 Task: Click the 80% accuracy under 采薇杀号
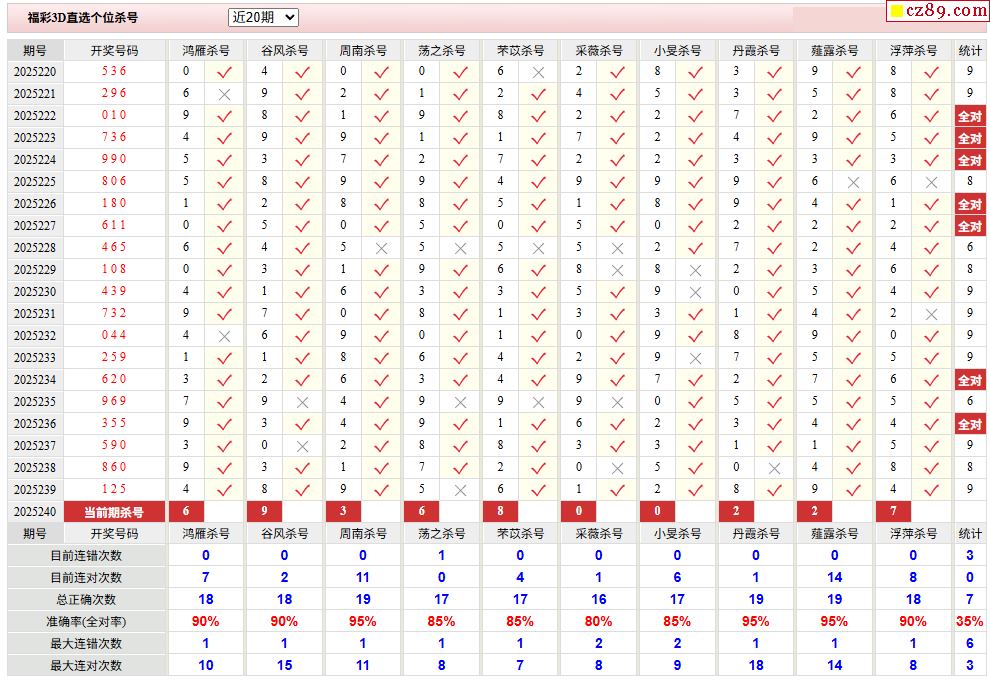(x=598, y=622)
